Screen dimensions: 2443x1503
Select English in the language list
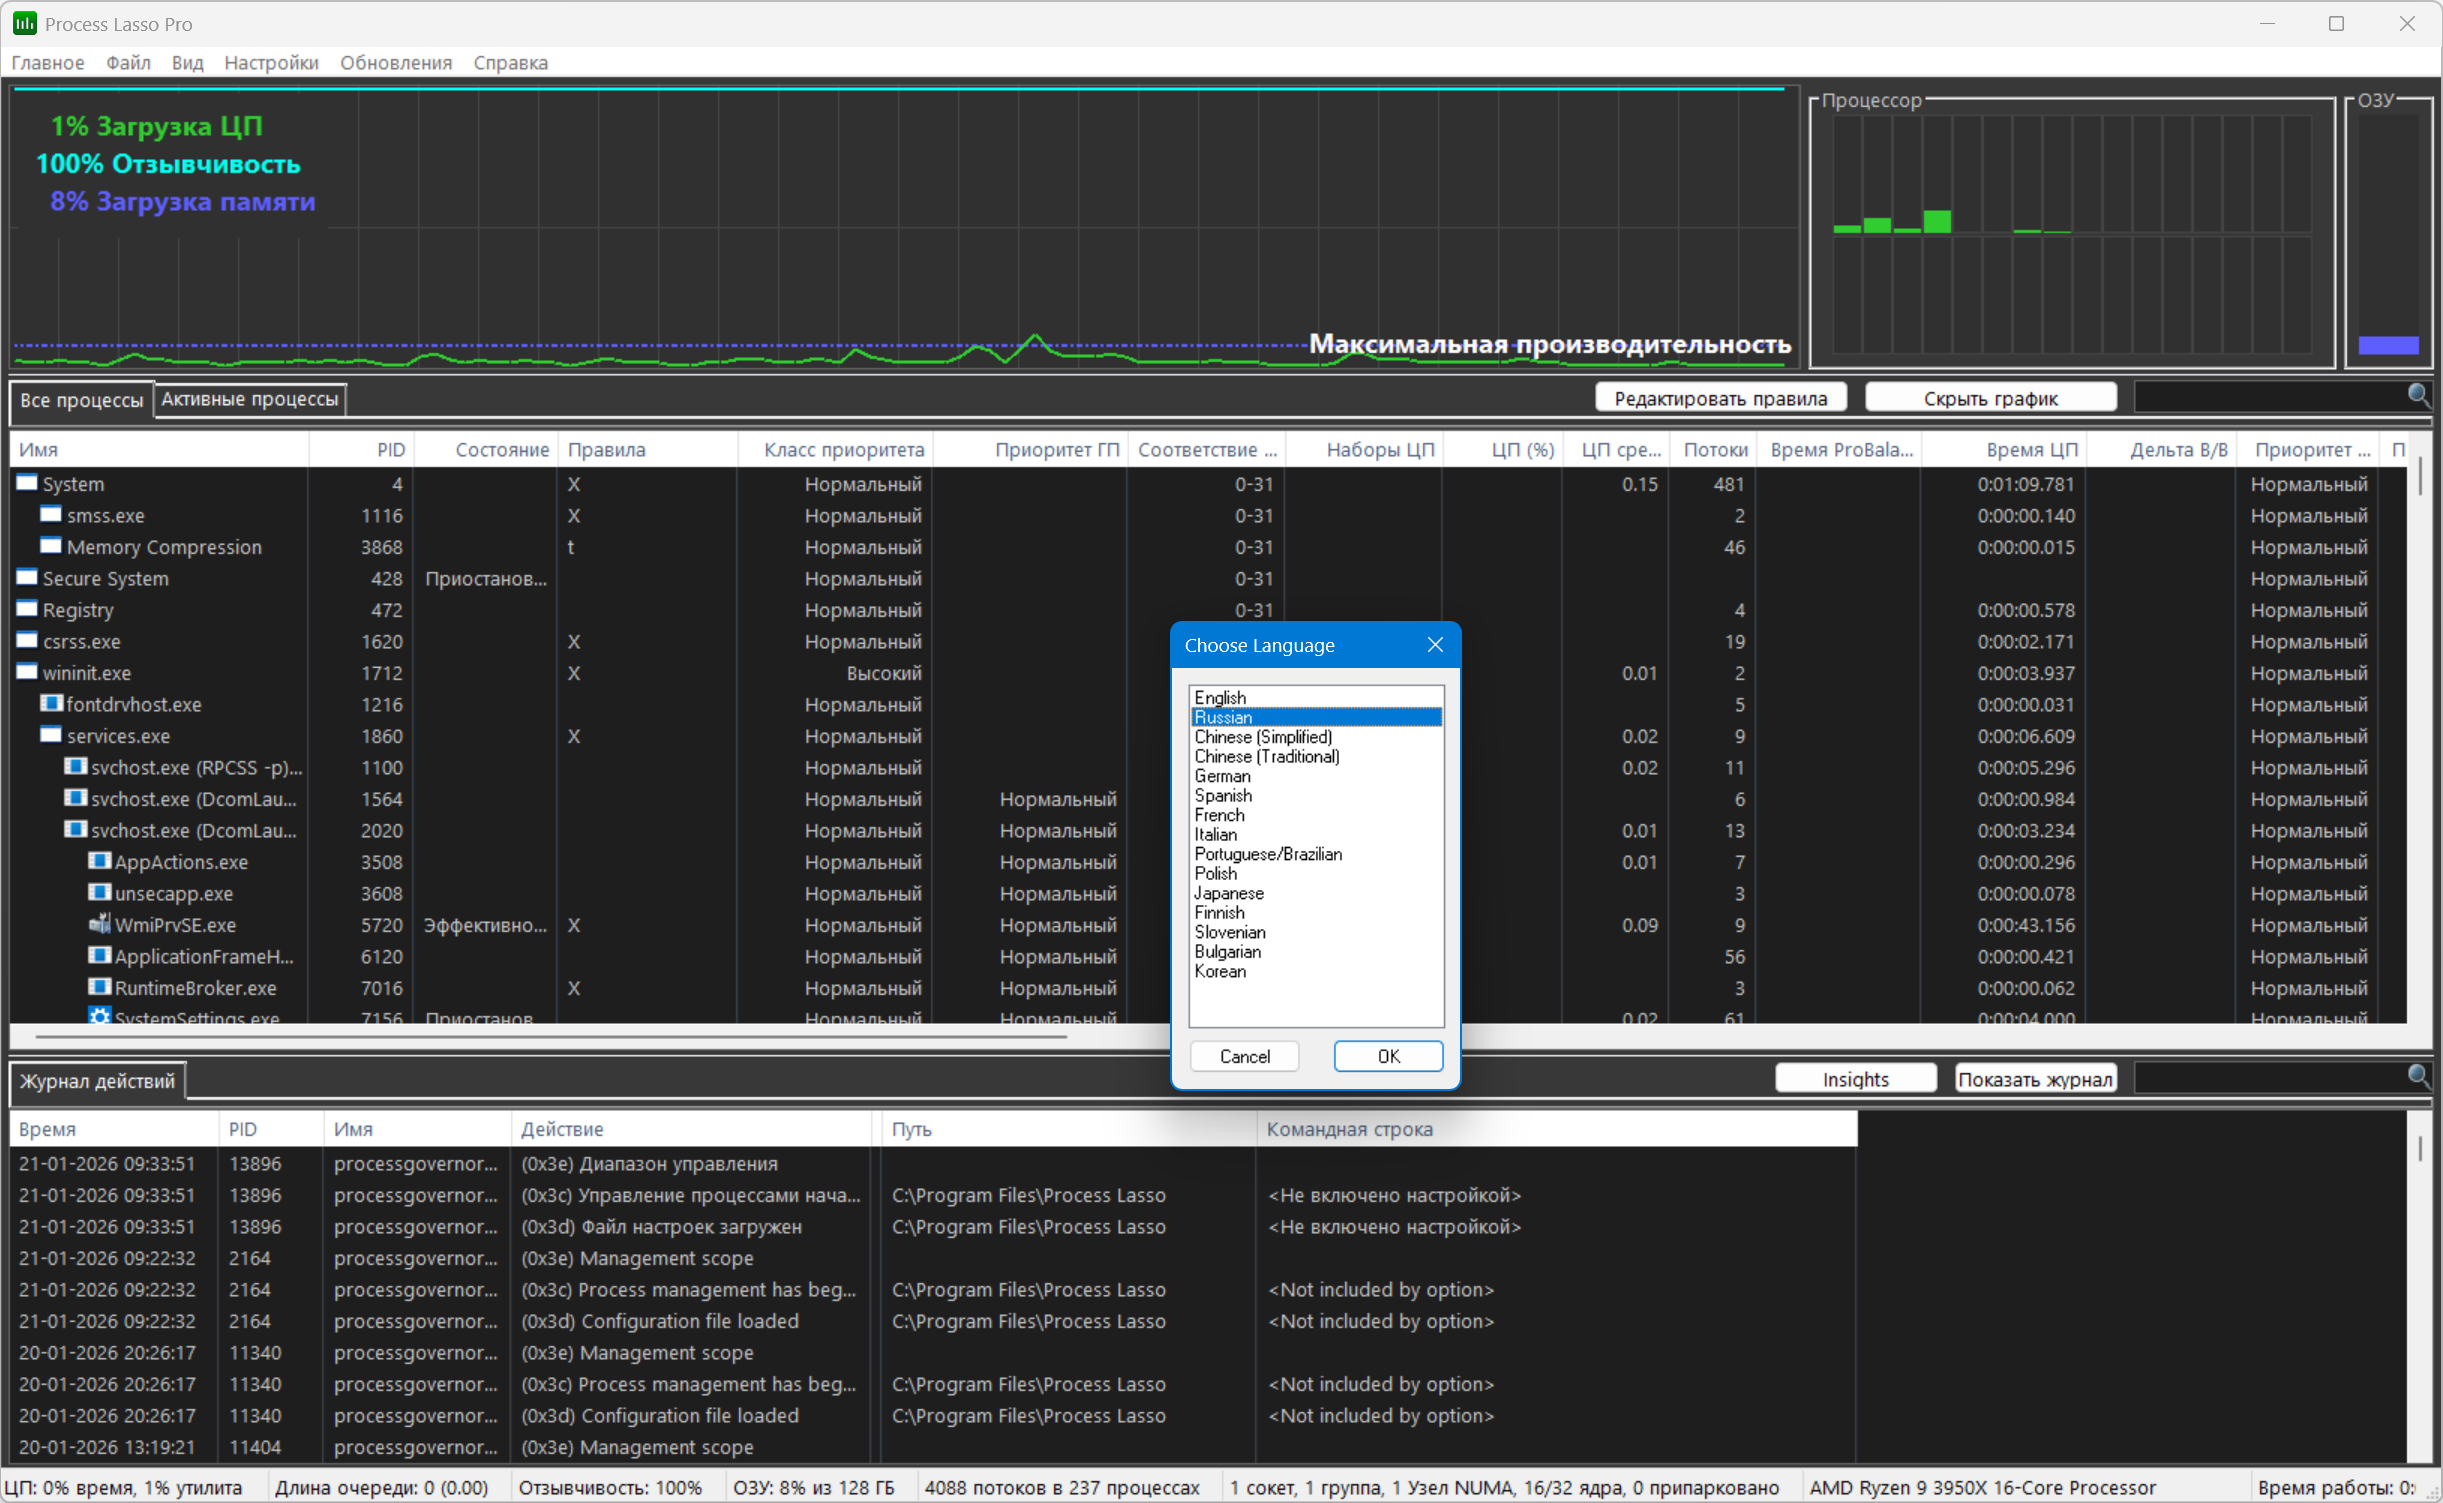(1220, 697)
